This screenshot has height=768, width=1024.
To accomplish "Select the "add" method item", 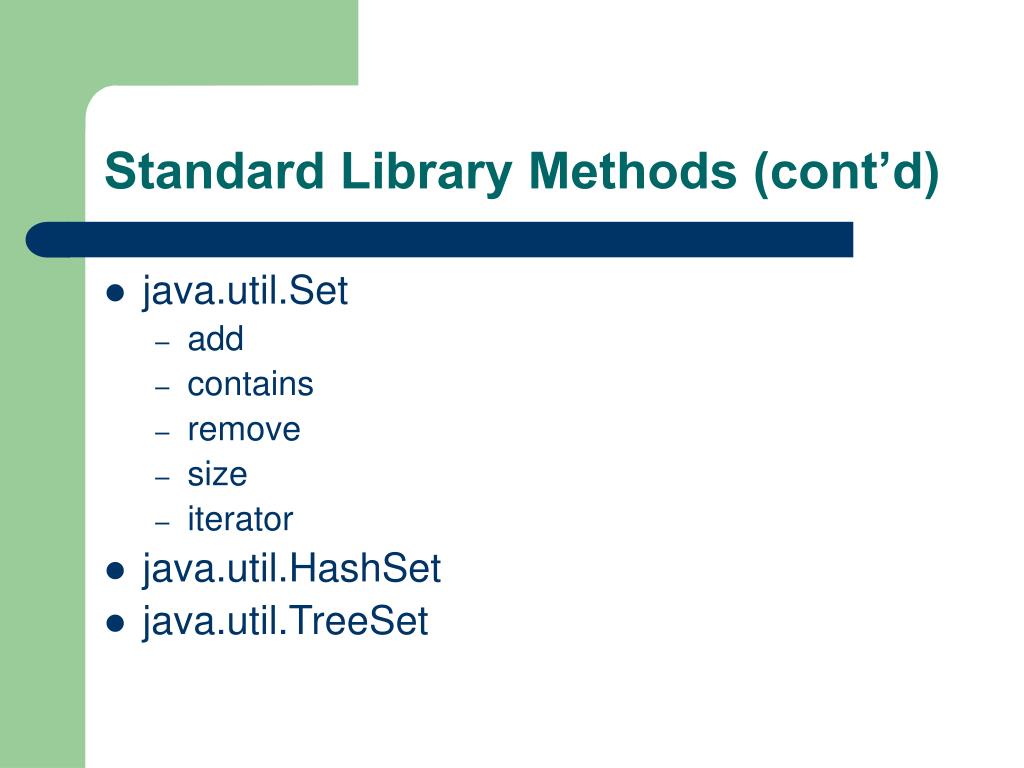I will tap(216, 339).
